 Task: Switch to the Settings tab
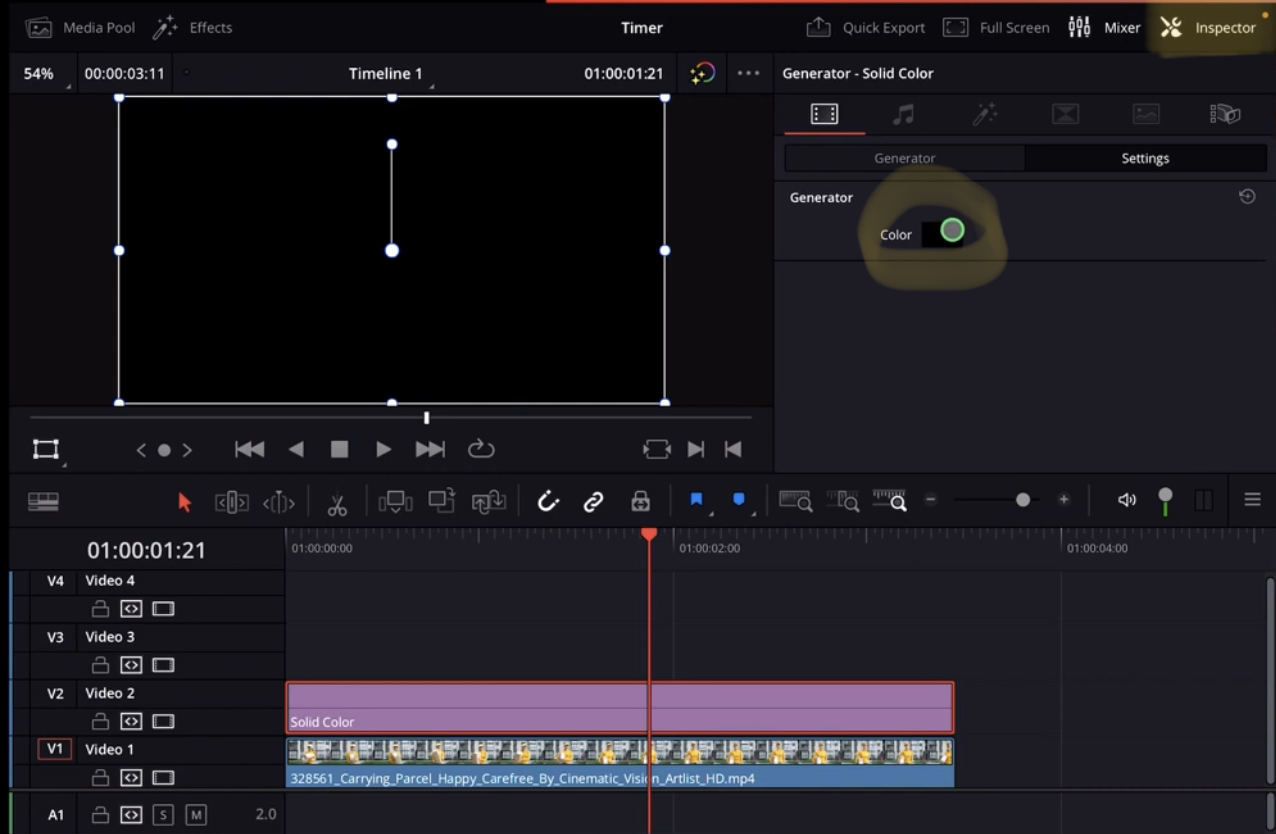(1145, 157)
